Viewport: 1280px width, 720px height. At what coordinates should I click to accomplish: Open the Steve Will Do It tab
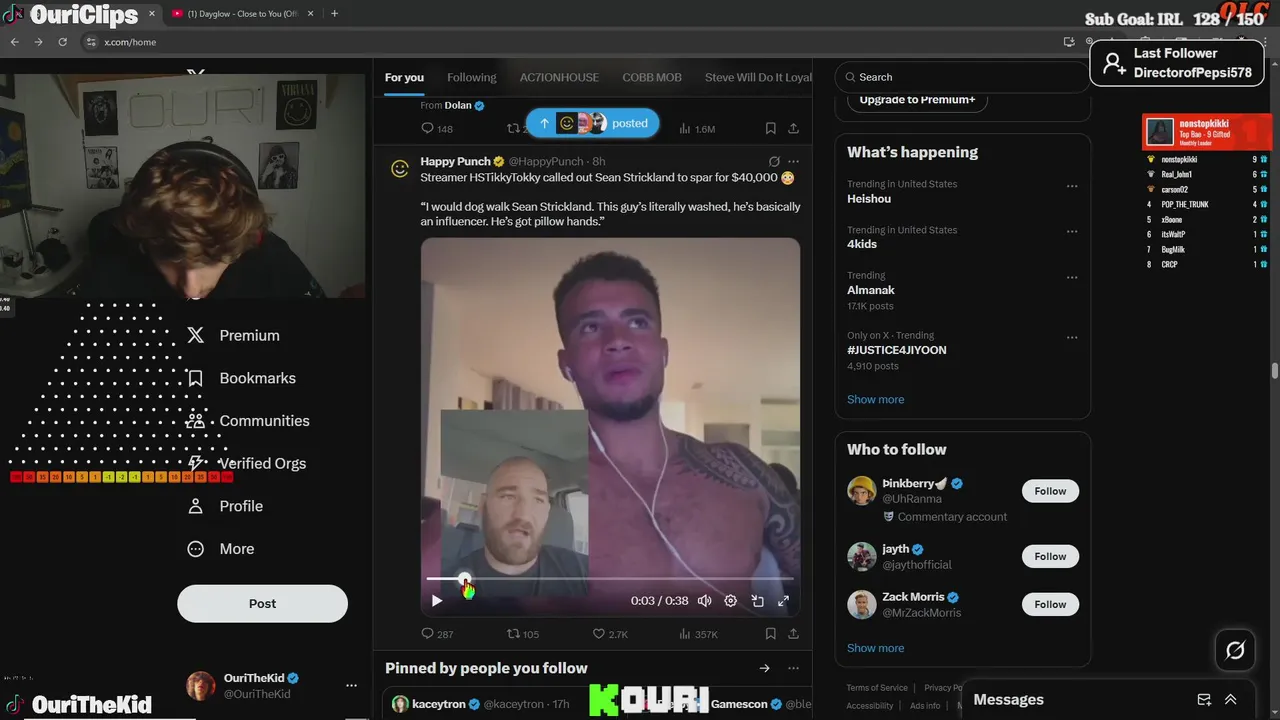(x=758, y=77)
